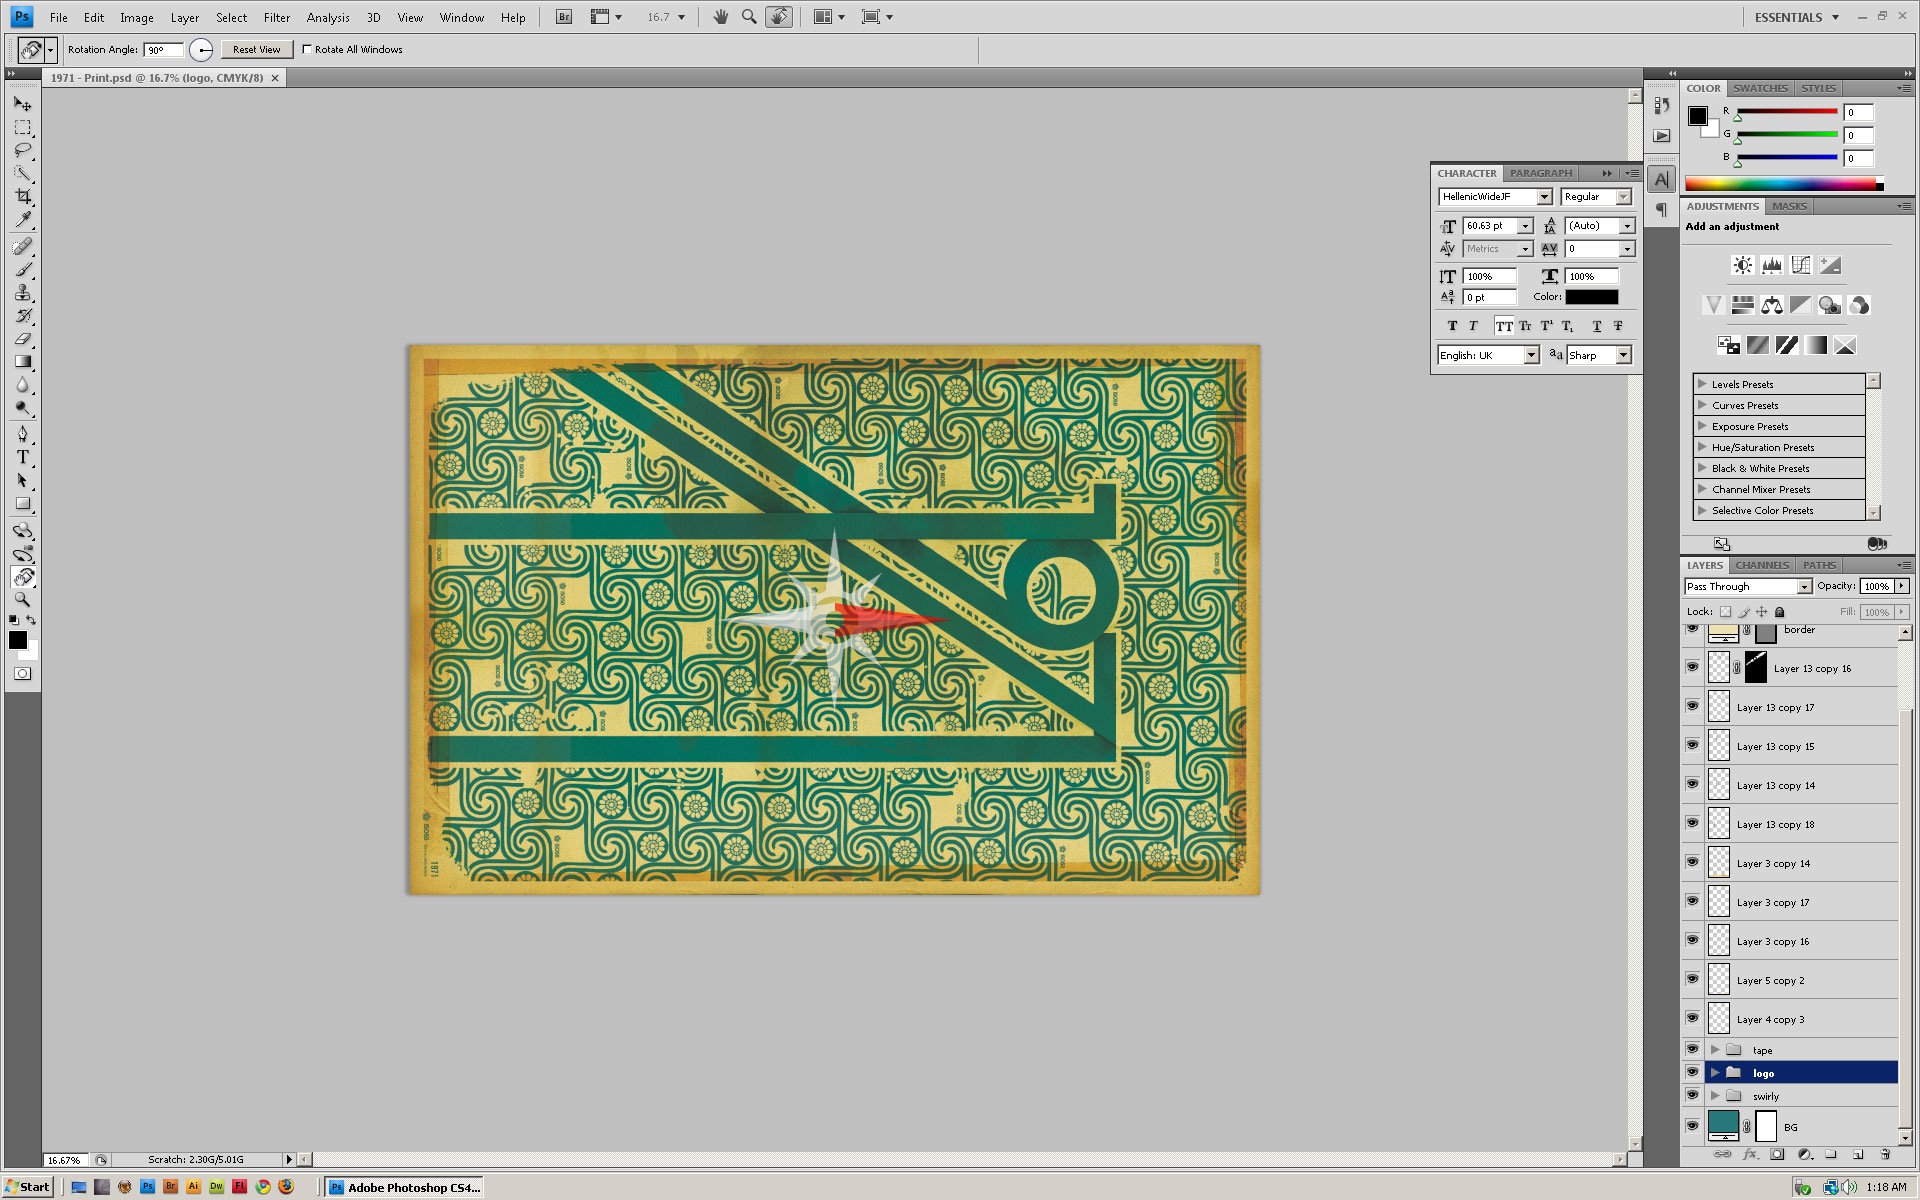Hide Layer 13 copy 17
1920x1200 pixels.
click(x=1692, y=706)
